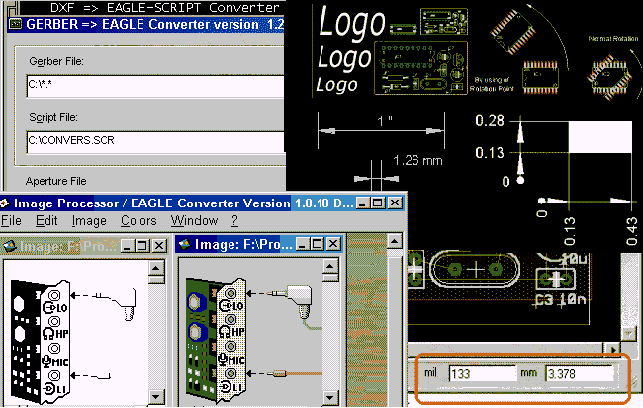The image size is (643, 408).
Task: Click the larger PCB board thumbnail
Action: pos(421,68)
